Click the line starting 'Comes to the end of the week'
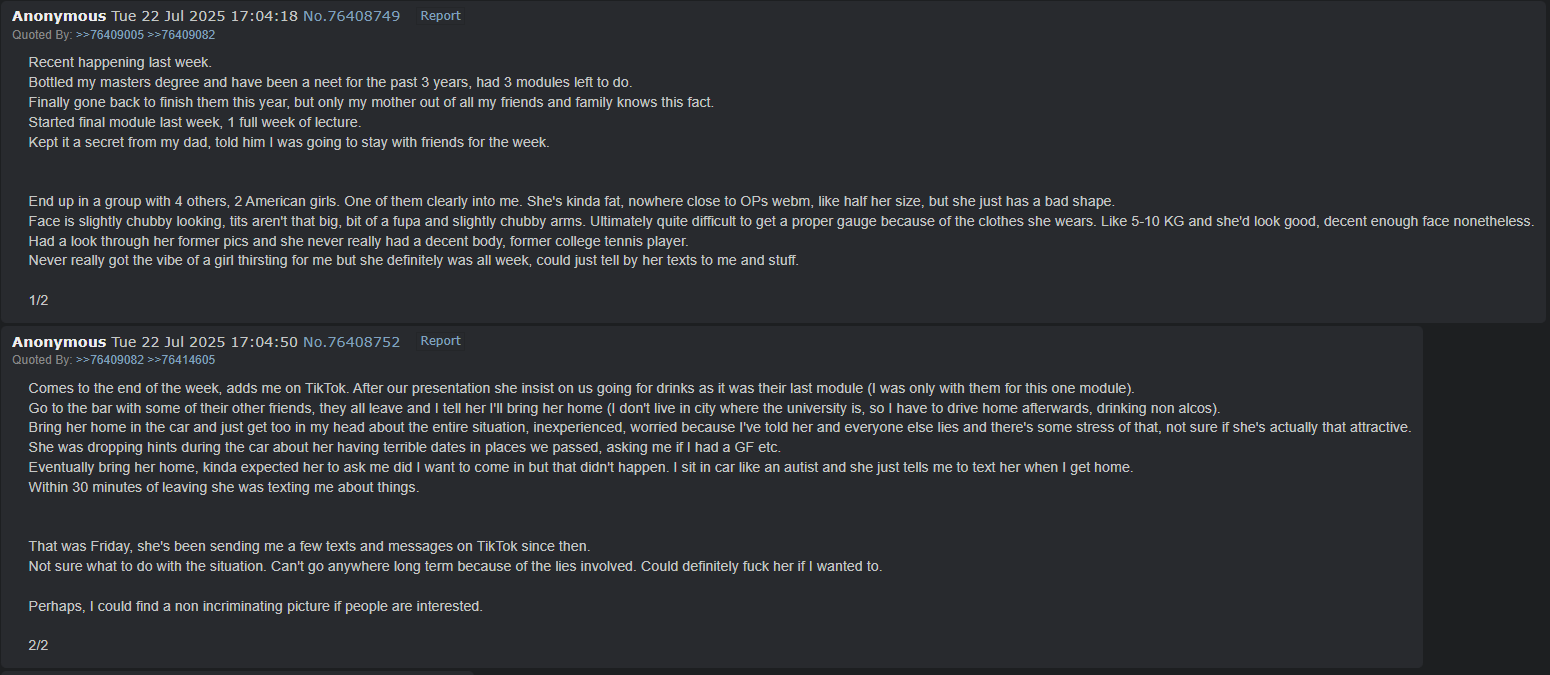1550x675 pixels. coord(581,388)
